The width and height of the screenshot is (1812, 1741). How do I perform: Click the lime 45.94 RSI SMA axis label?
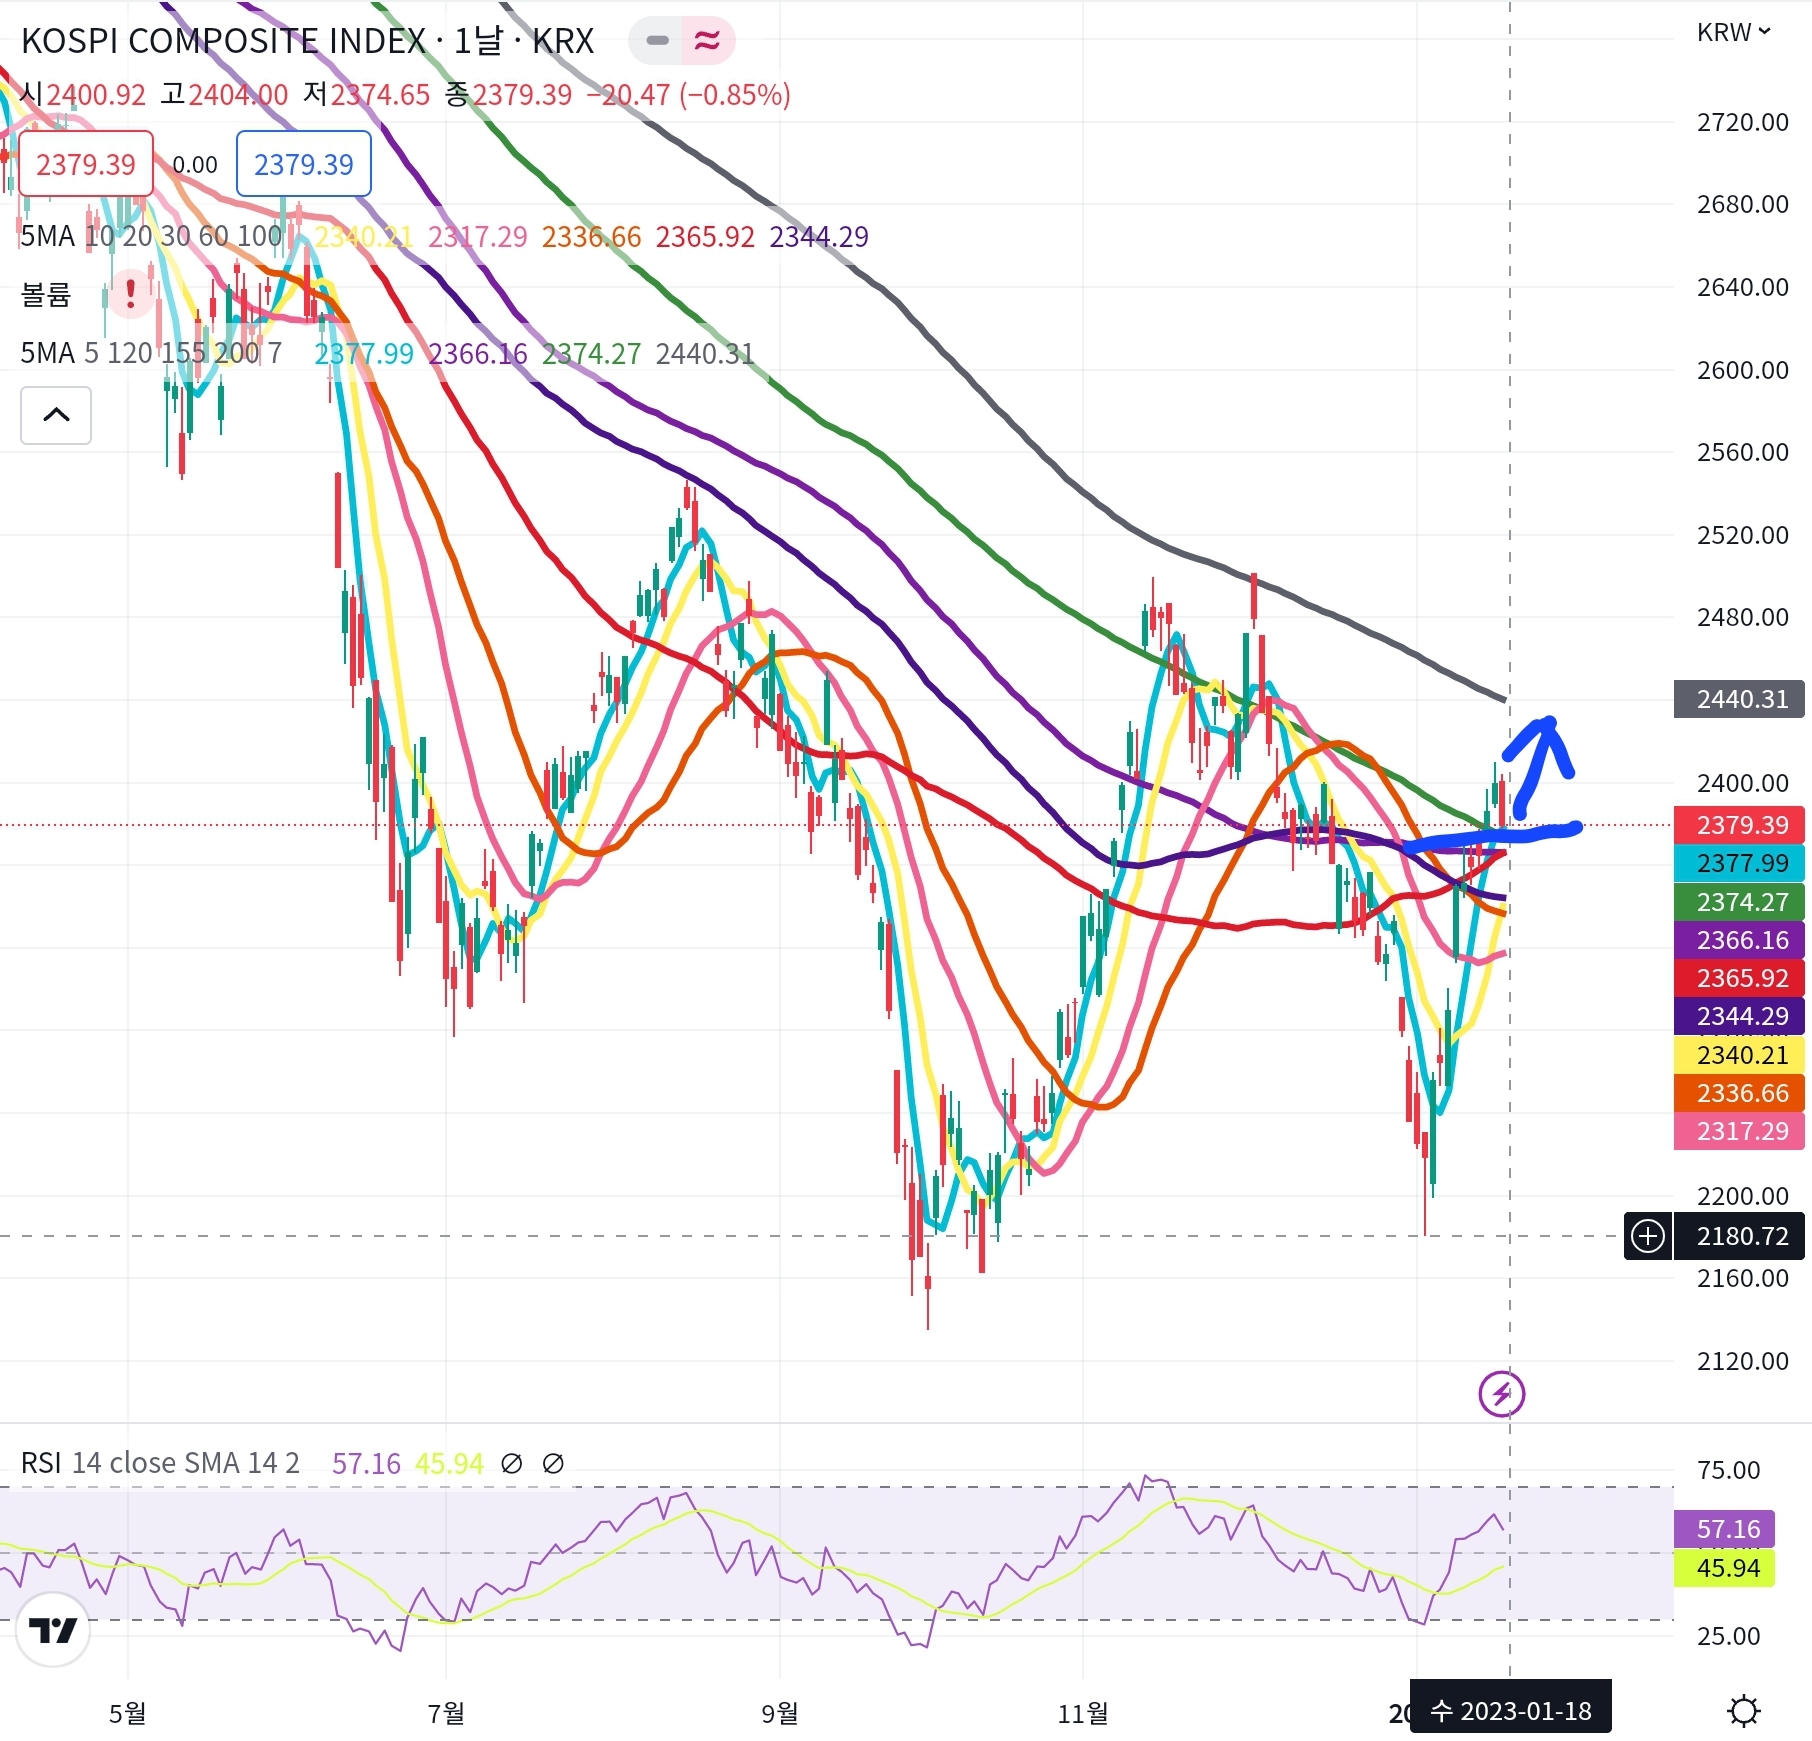1724,1567
